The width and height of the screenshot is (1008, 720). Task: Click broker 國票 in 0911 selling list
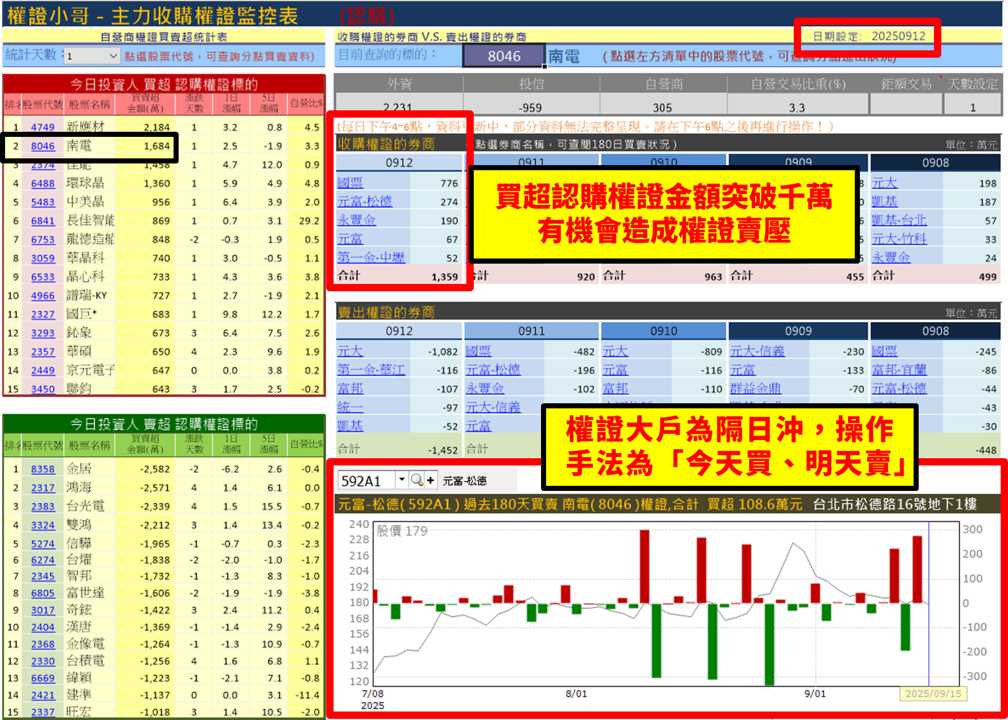478,352
